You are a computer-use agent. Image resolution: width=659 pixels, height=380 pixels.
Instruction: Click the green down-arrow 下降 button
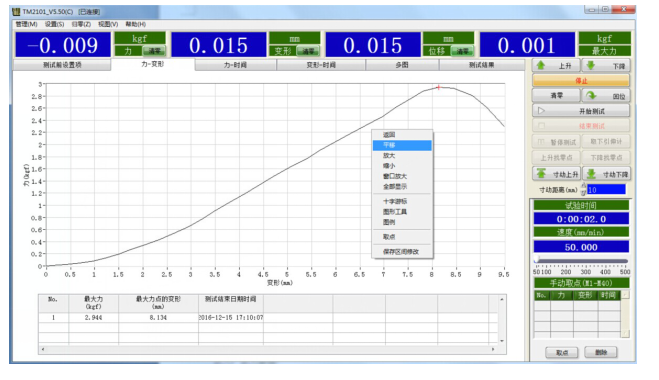click(x=606, y=66)
